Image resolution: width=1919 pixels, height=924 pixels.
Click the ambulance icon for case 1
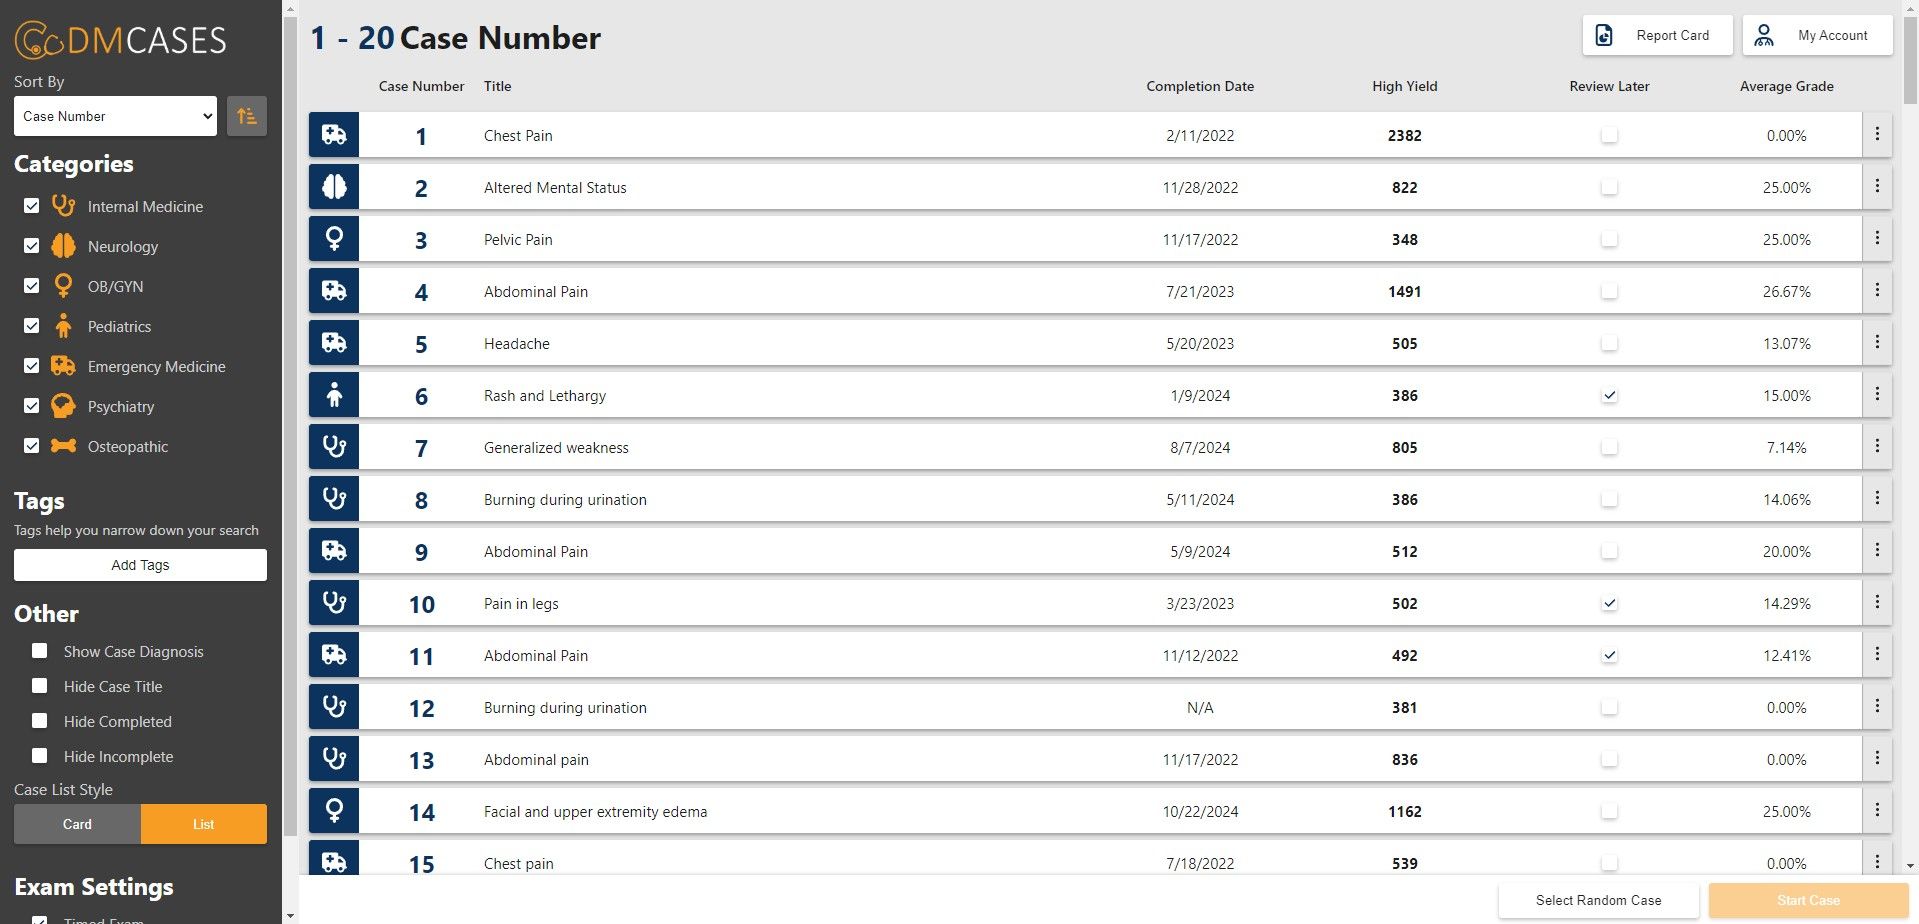[334, 135]
